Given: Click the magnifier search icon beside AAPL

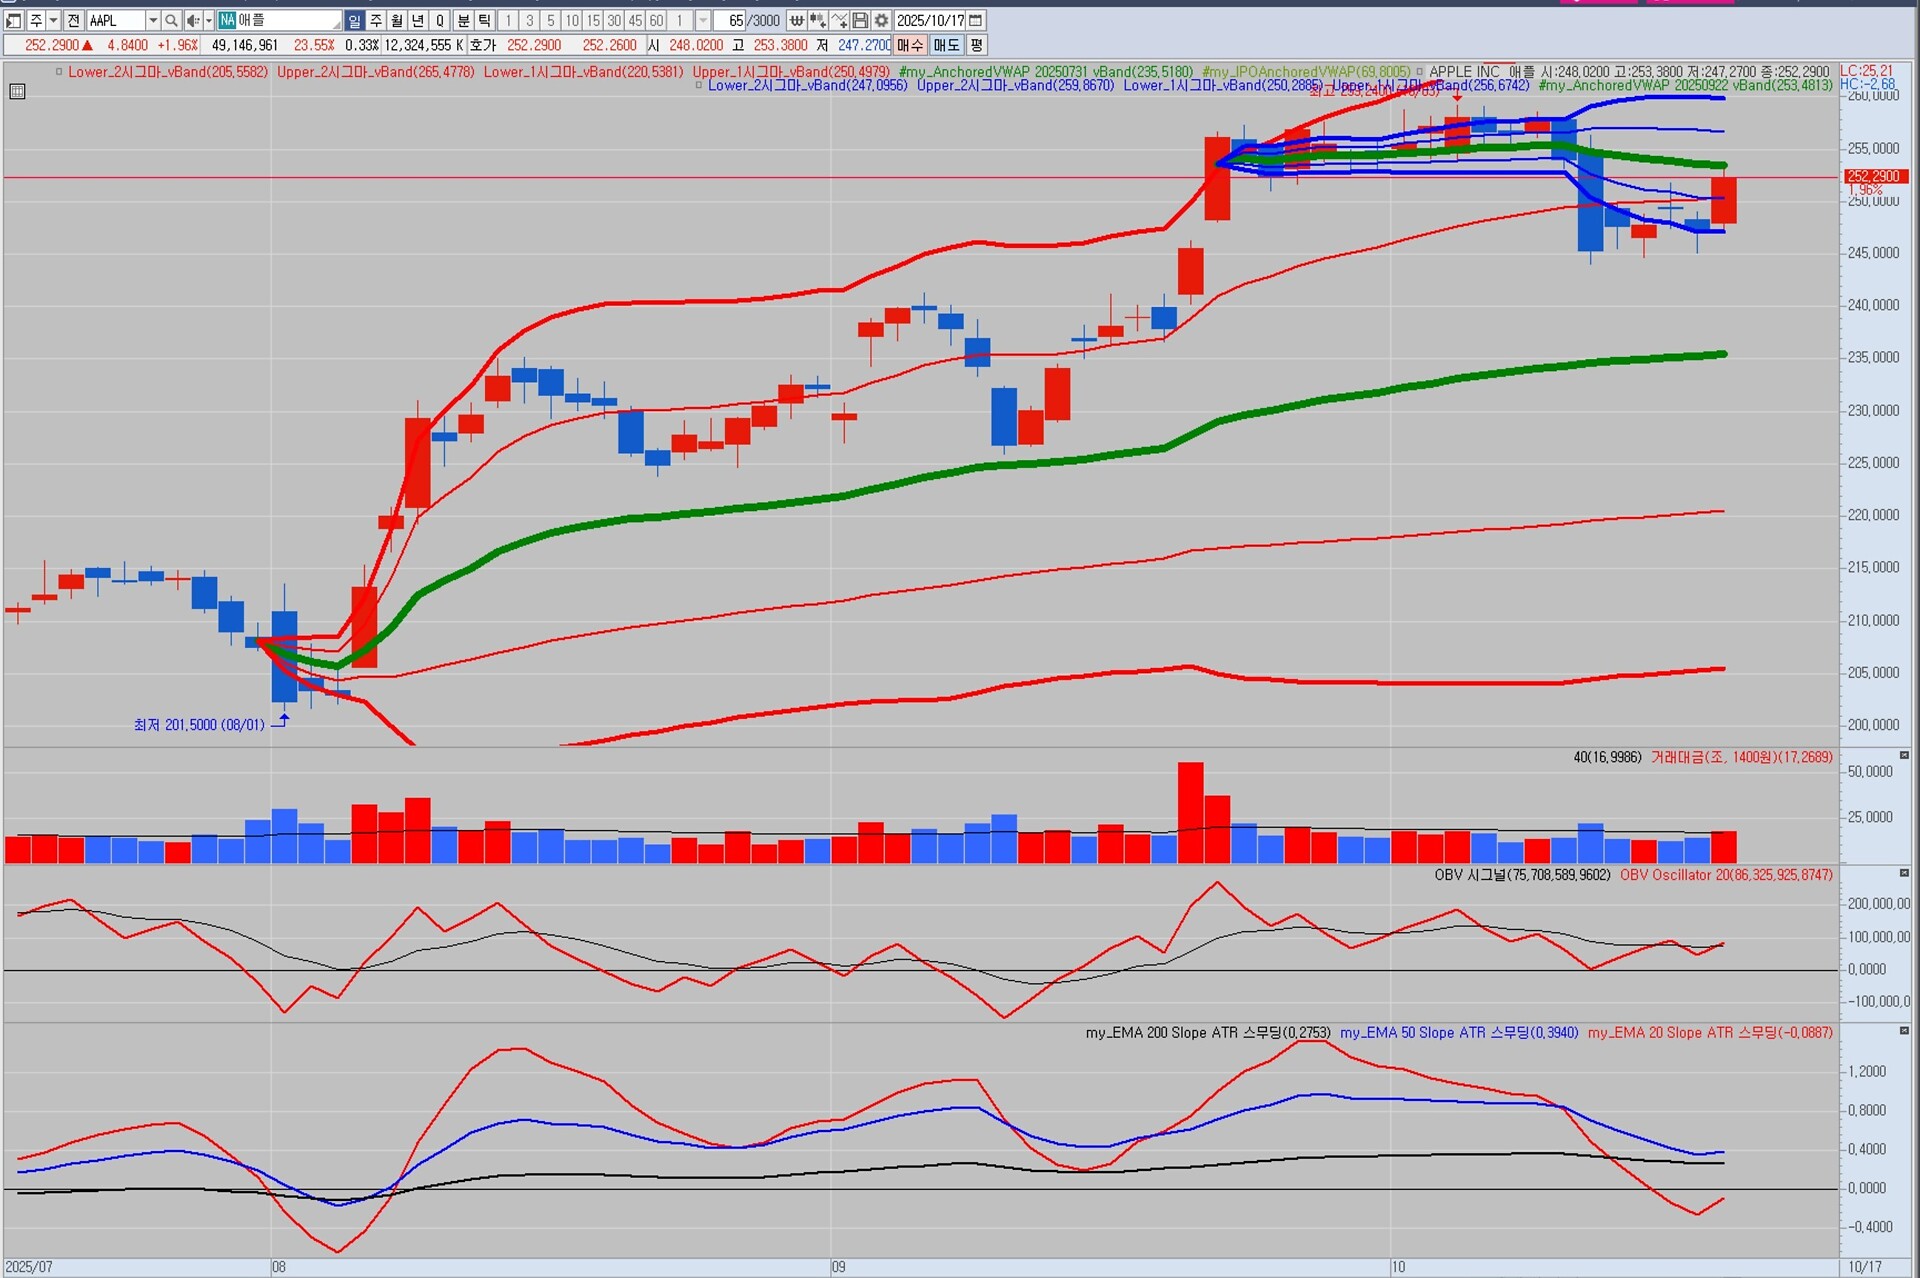Looking at the screenshot, I should (171, 20).
